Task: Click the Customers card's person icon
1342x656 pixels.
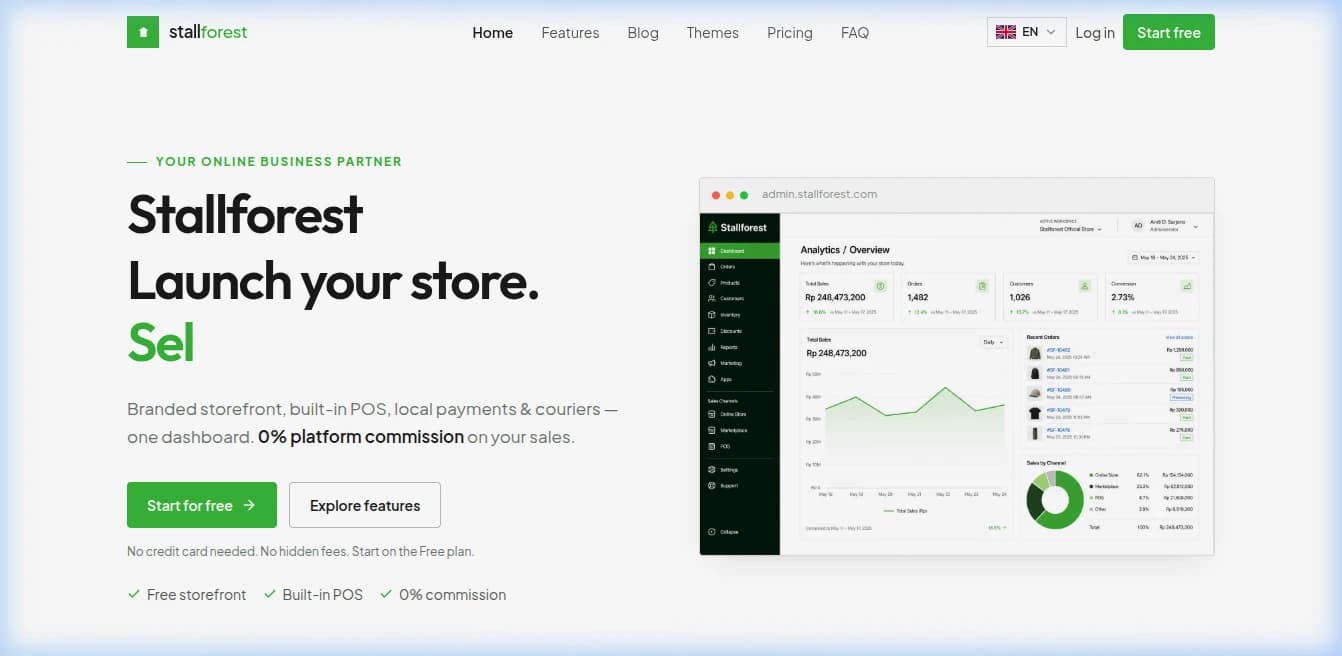Action: (1085, 286)
